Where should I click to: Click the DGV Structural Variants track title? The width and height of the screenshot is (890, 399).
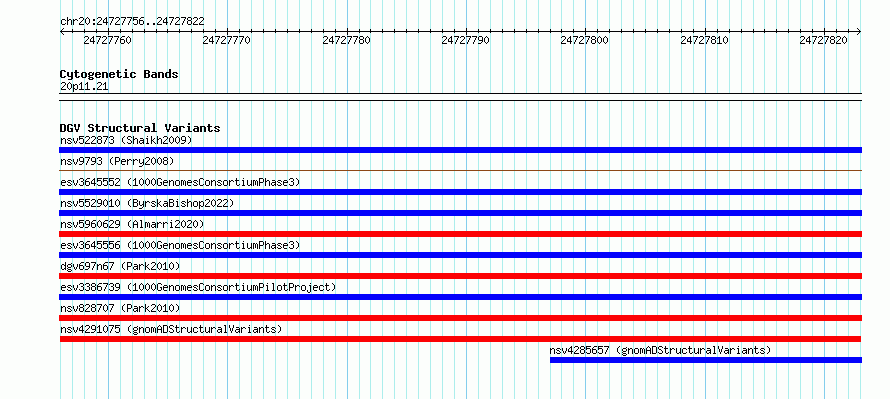point(140,128)
